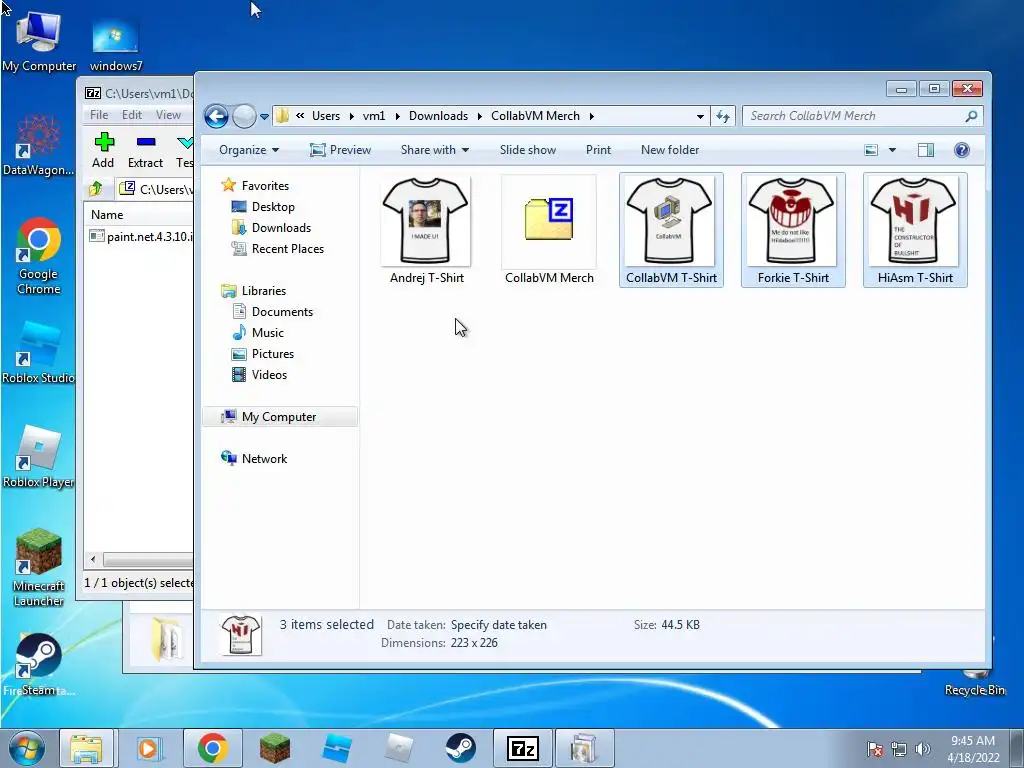Open recent locations dropdown beside the nav arrows
Screen dimensions: 1024x768
tap(264, 117)
